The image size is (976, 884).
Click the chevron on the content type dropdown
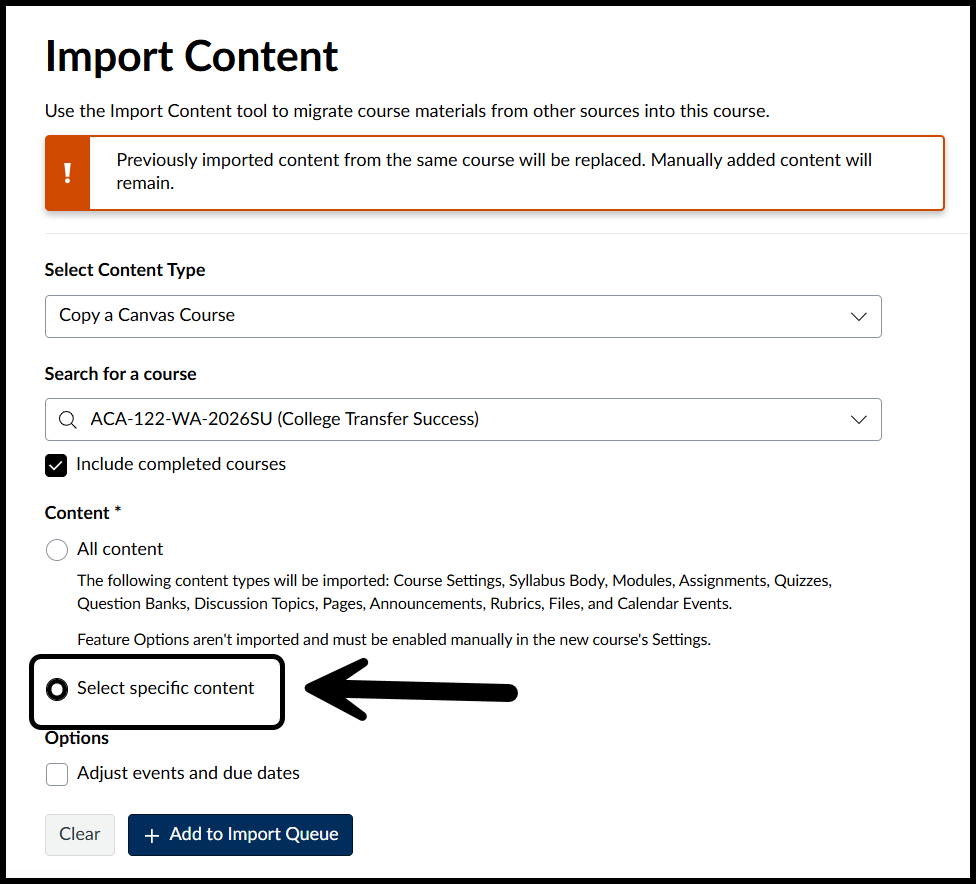(x=858, y=315)
